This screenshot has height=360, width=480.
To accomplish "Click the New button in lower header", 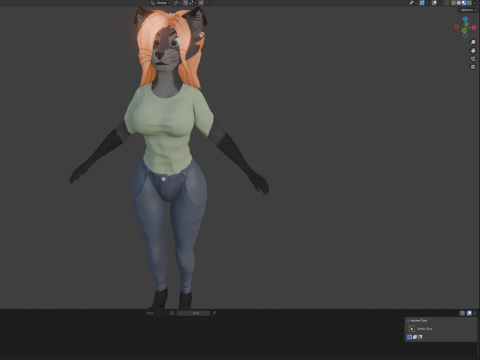I will pyautogui.click(x=193, y=313).
